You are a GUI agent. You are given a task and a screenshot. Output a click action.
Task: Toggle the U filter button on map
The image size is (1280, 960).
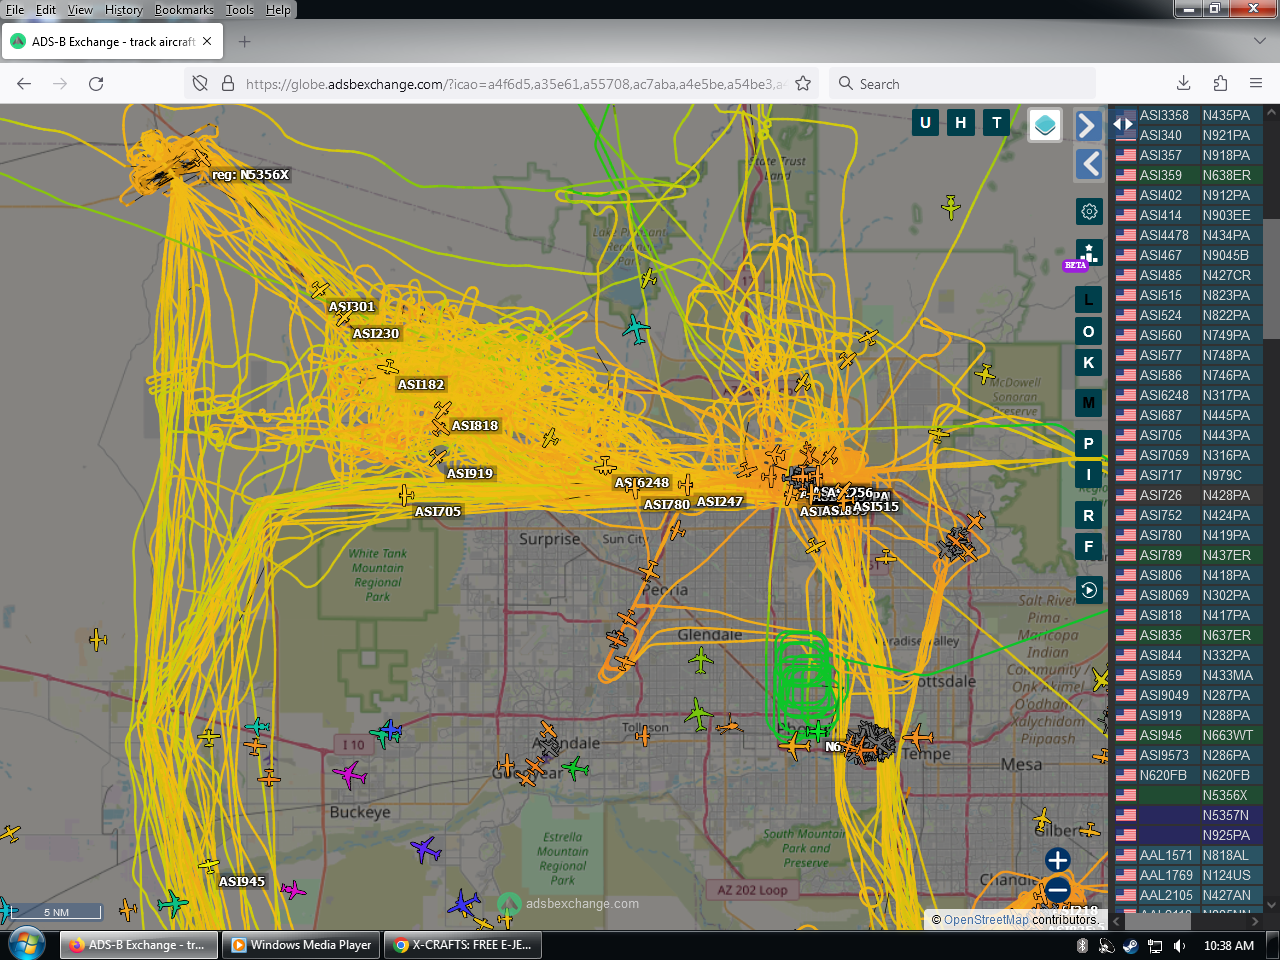tap(925, 123)
